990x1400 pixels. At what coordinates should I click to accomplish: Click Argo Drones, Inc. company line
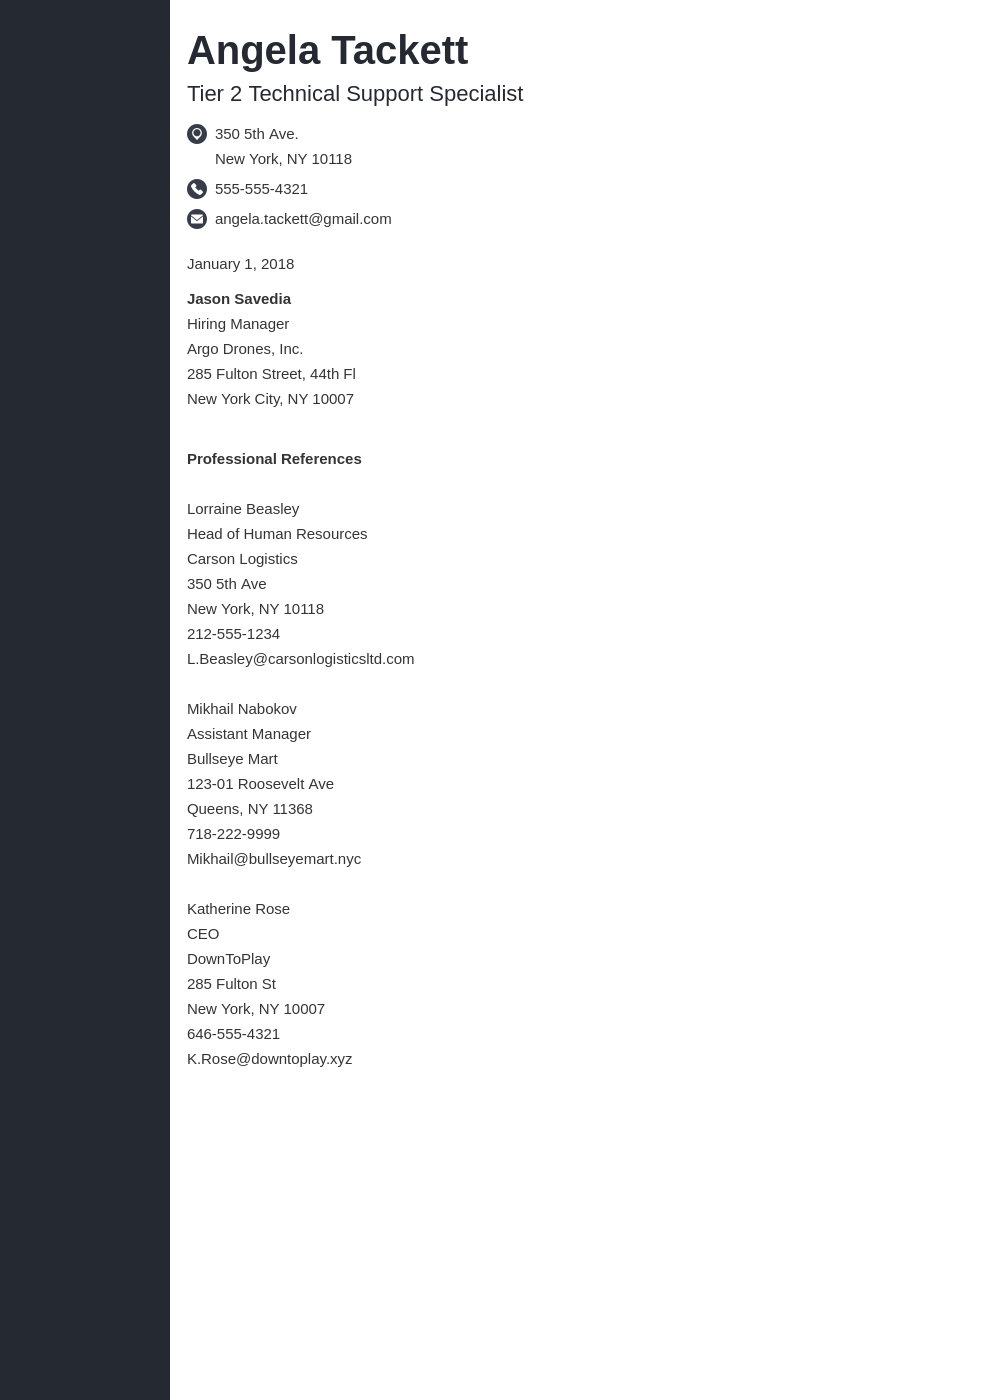coord(245,349)
